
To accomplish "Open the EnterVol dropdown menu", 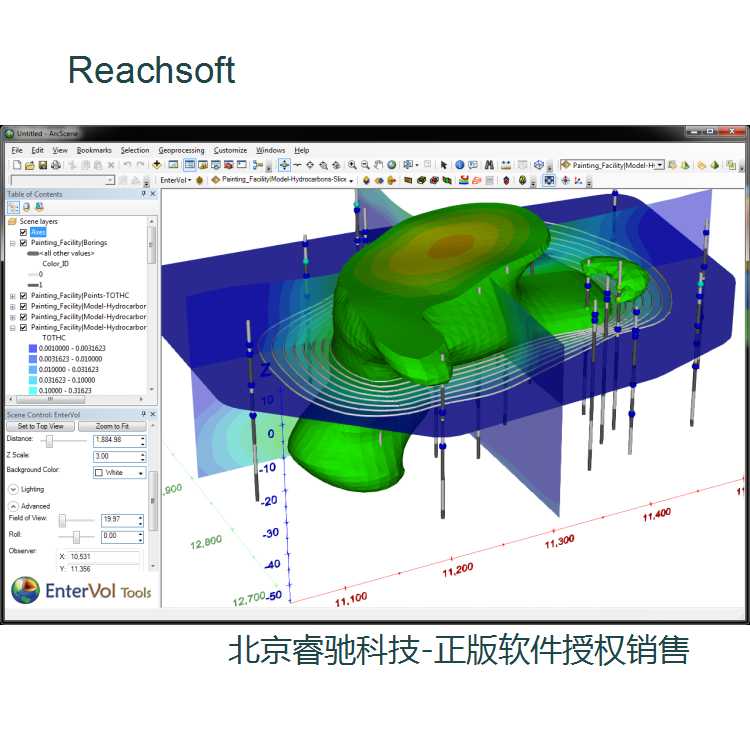I will click(176, 180).
